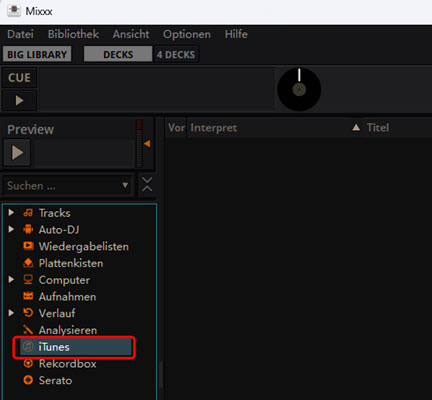The width and height of the screenshot is (432, 400).
Task: Select Tracks in the library sidebar
Action: [x=54, y=213]
